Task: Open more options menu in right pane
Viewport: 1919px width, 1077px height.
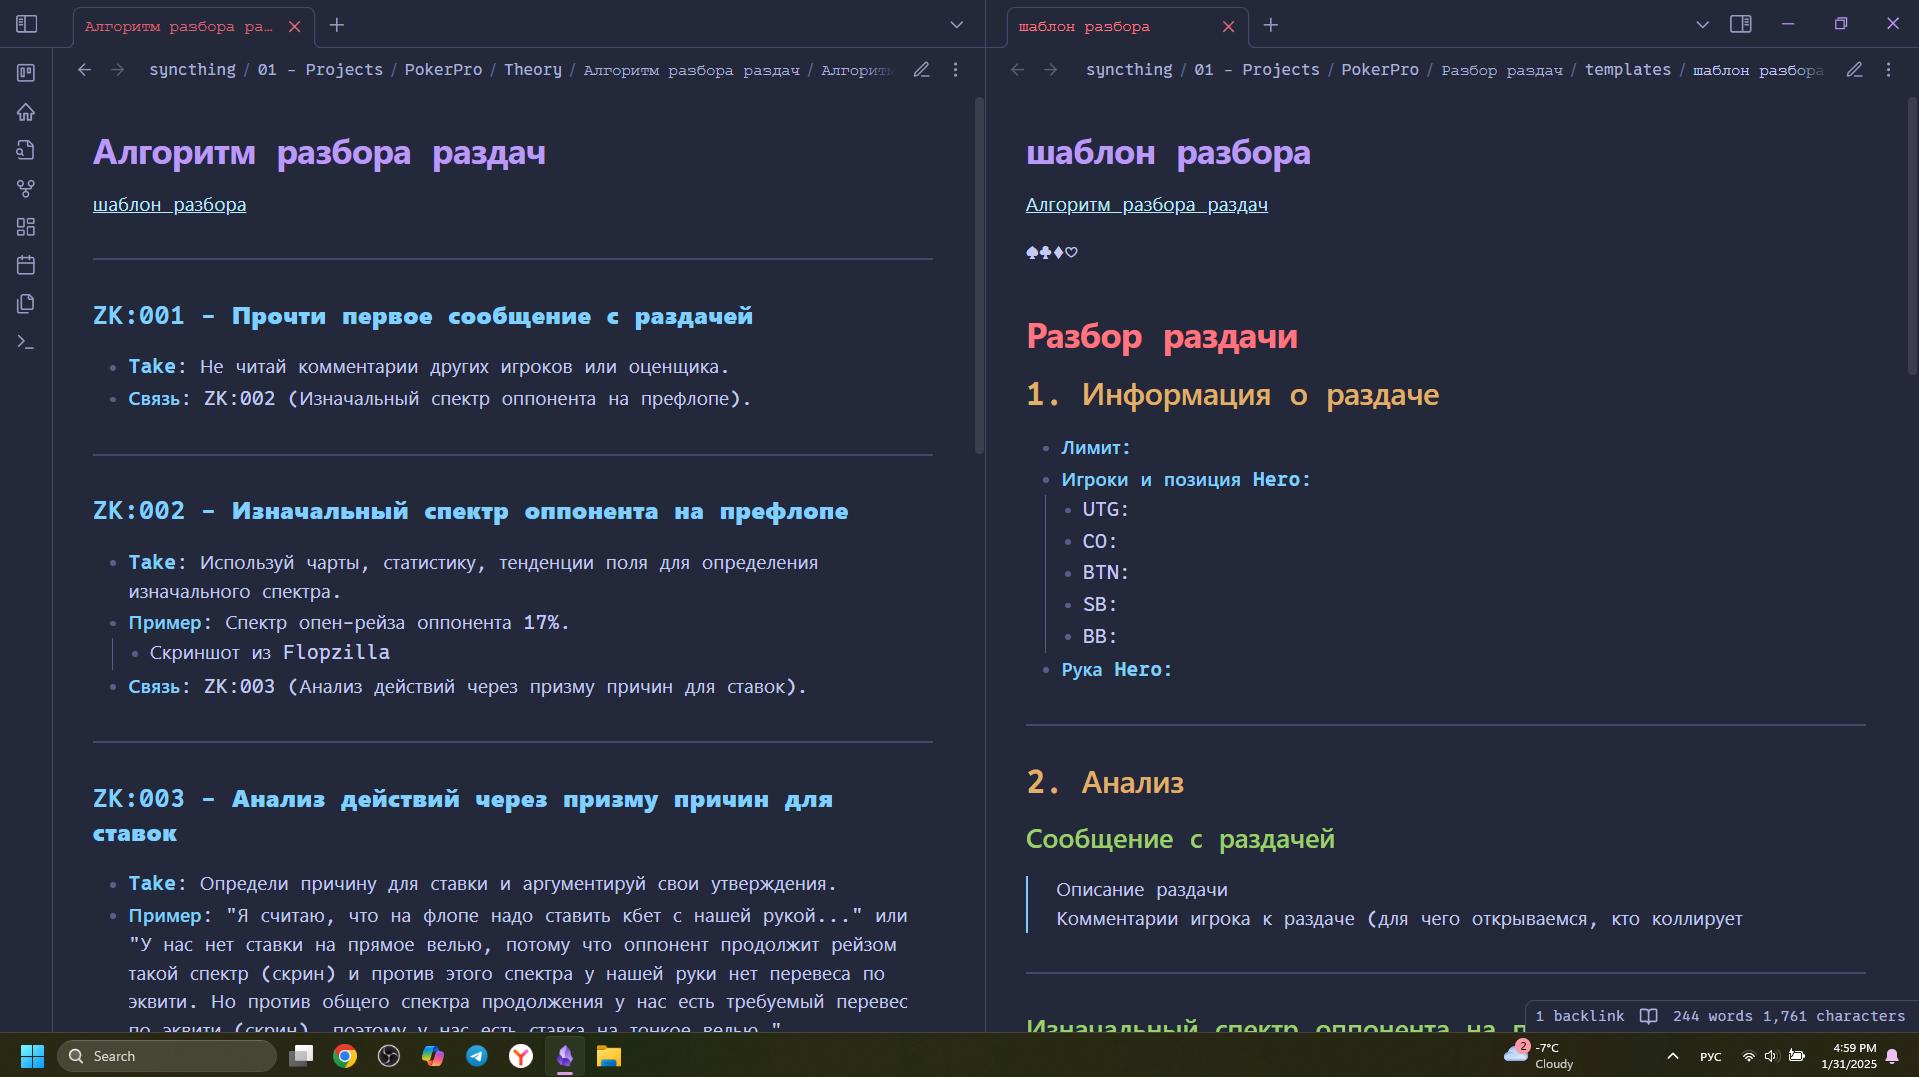Action: 1888,70
